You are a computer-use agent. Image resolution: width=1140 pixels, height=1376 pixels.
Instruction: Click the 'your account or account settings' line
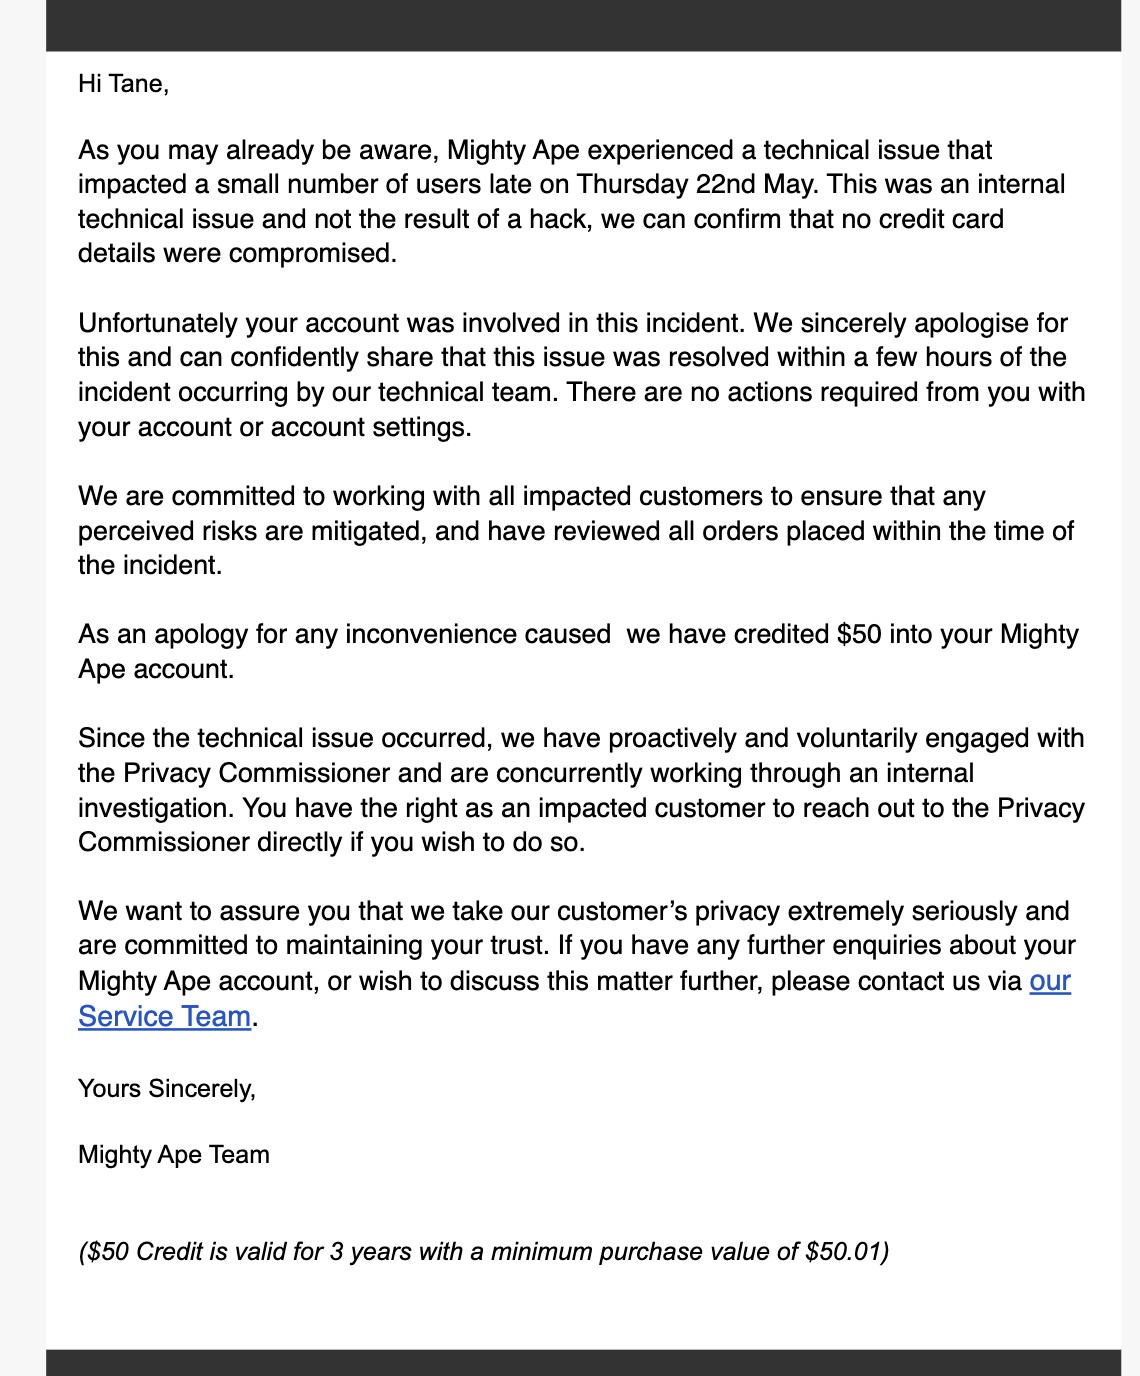275,427
